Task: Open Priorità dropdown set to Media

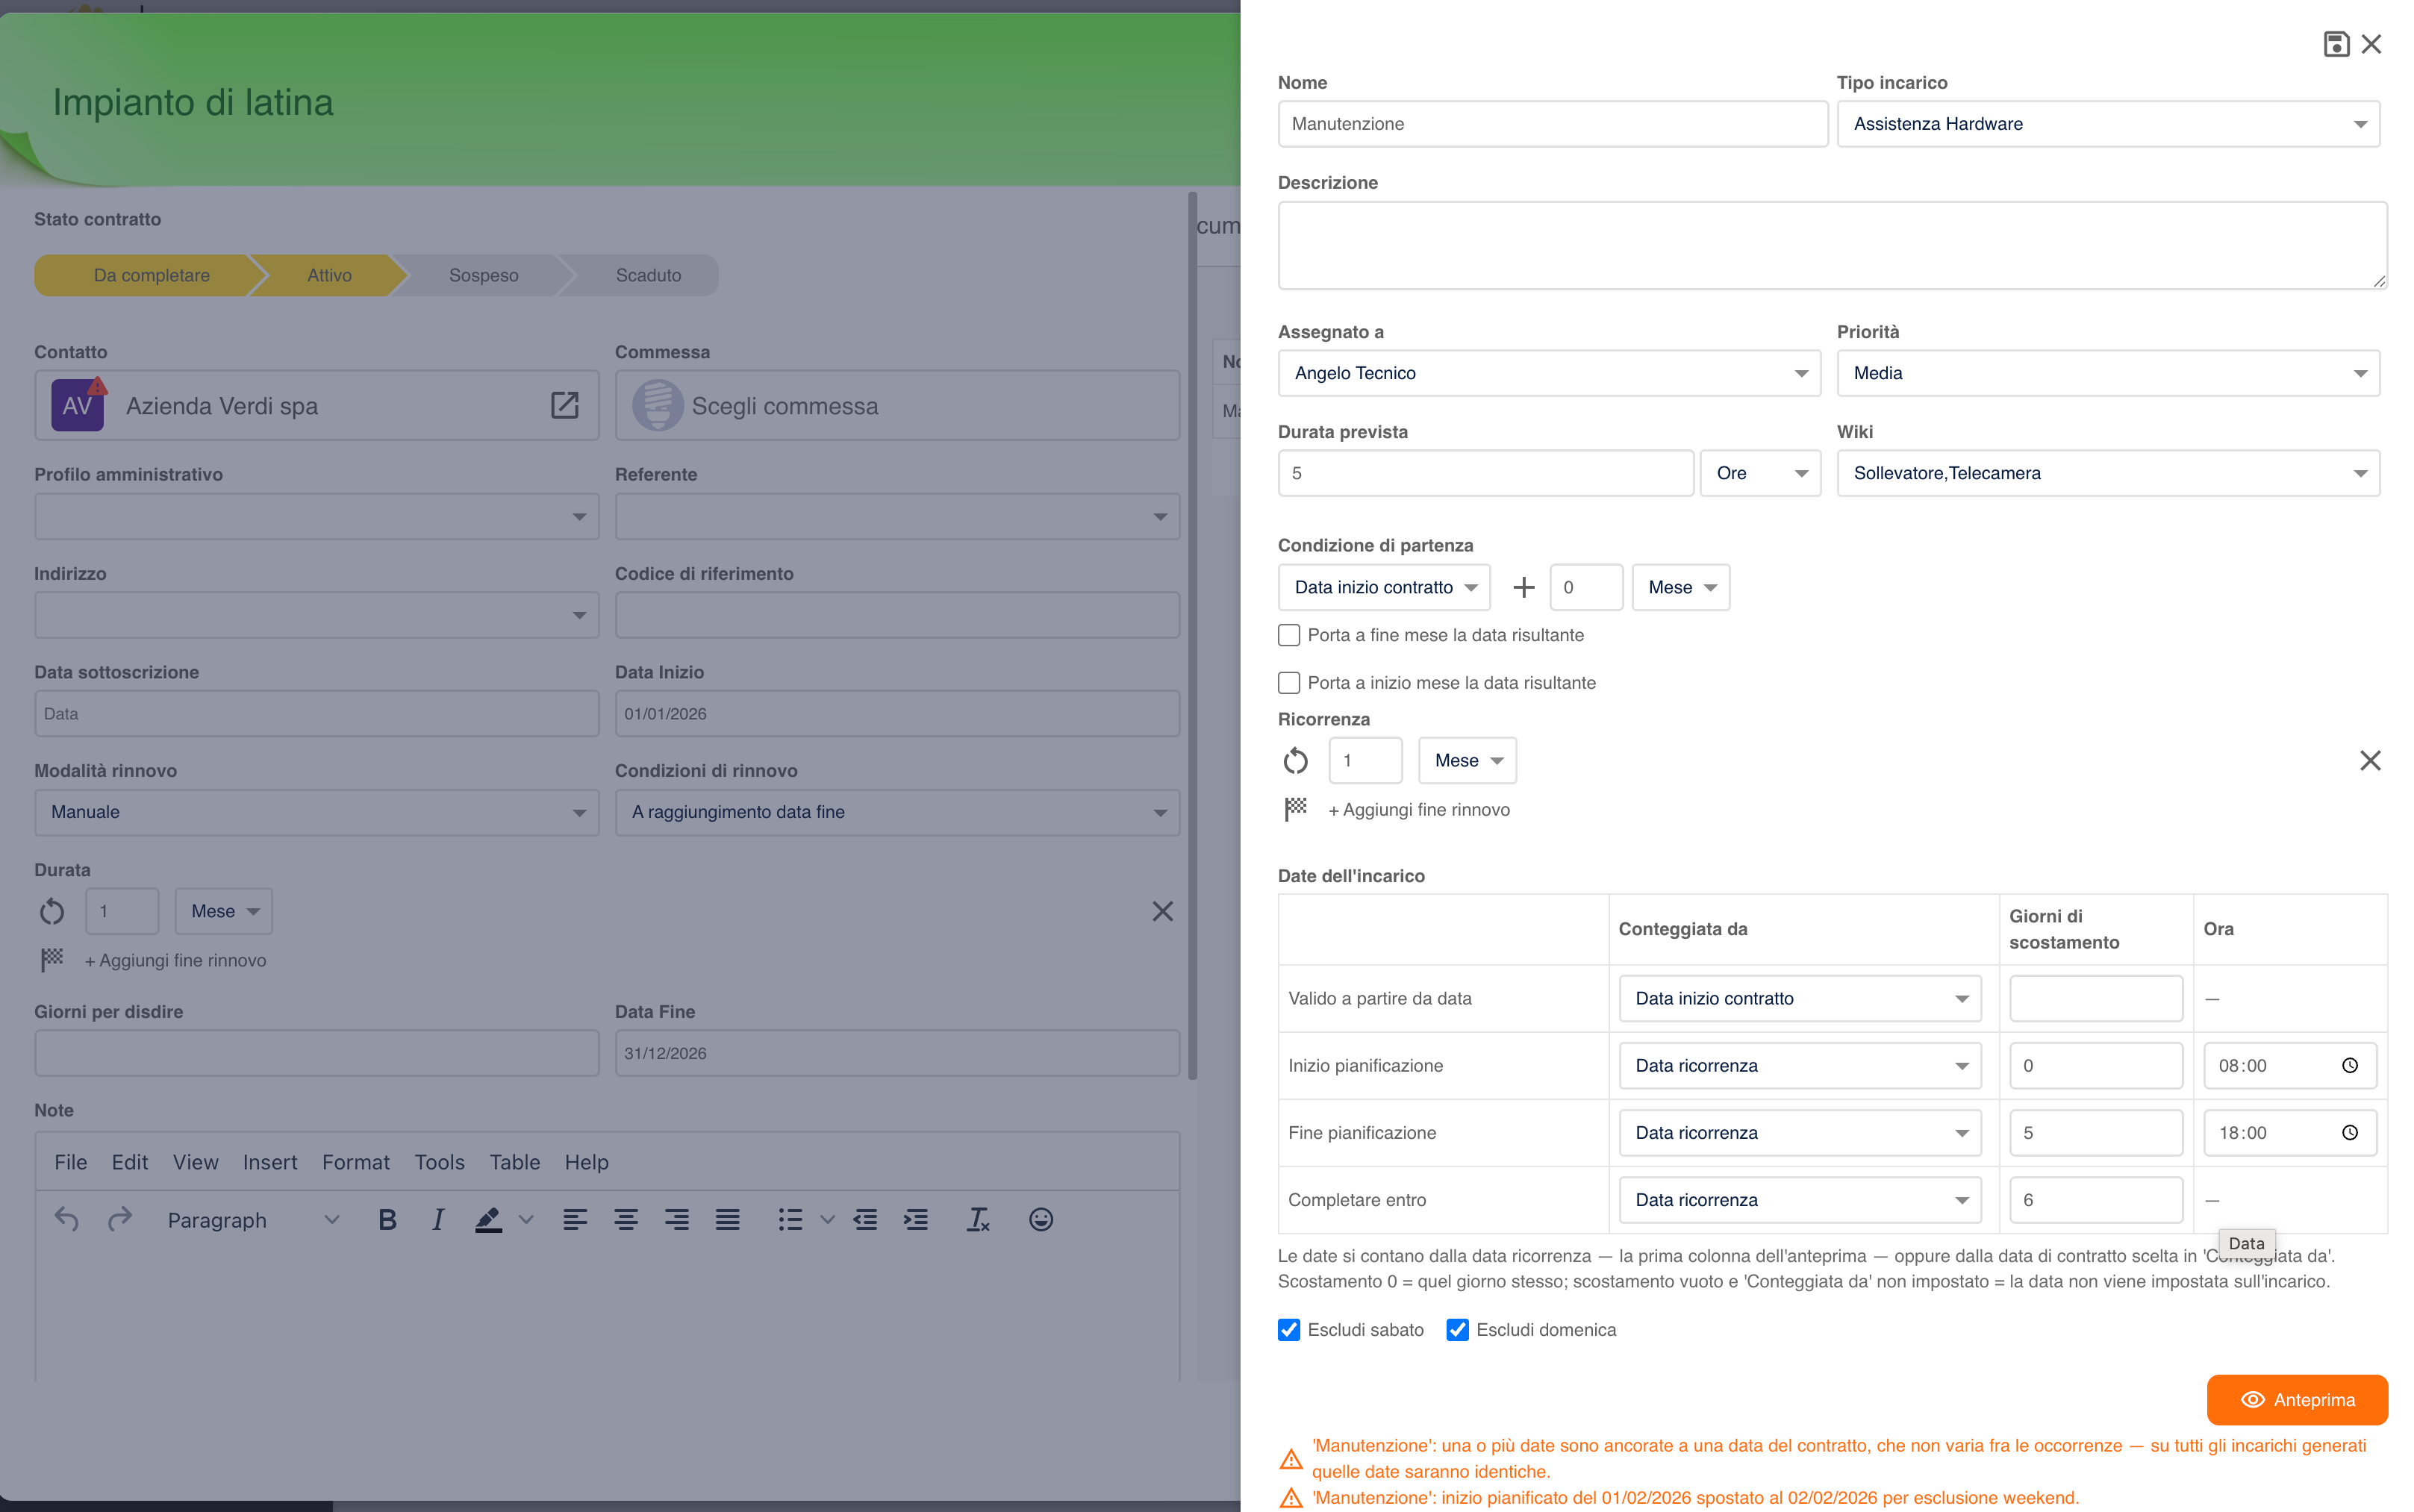Action: pyautogui.click(x=2108, y=373)
